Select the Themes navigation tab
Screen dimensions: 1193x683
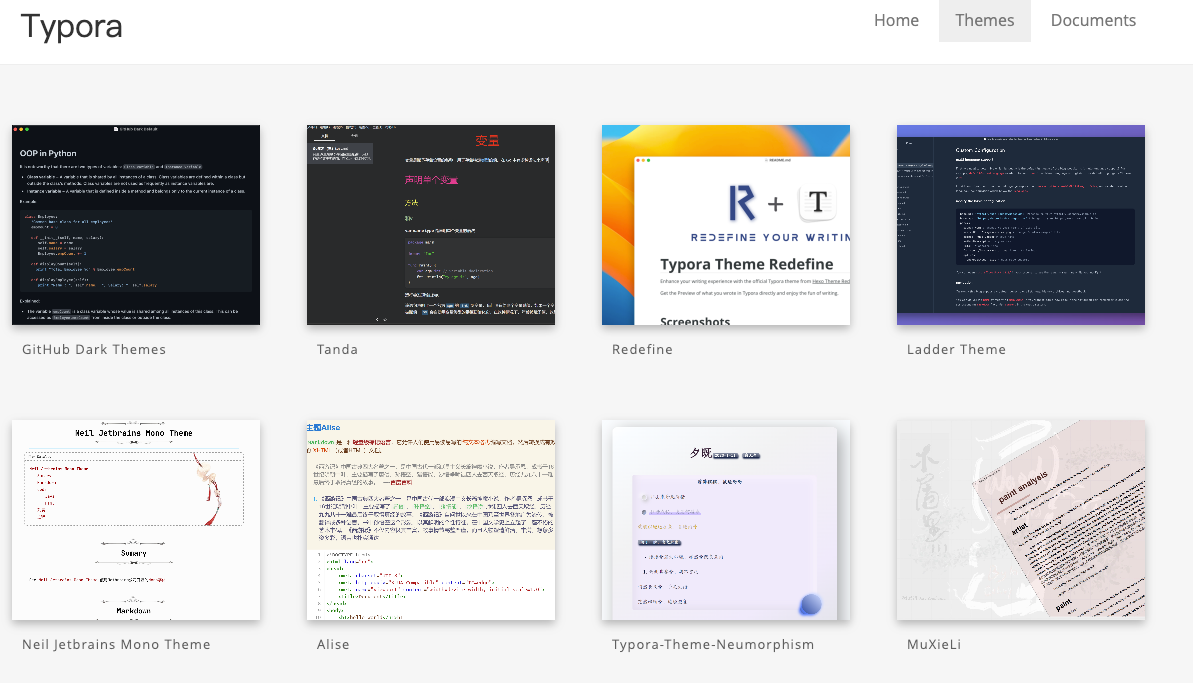point(984,20)
